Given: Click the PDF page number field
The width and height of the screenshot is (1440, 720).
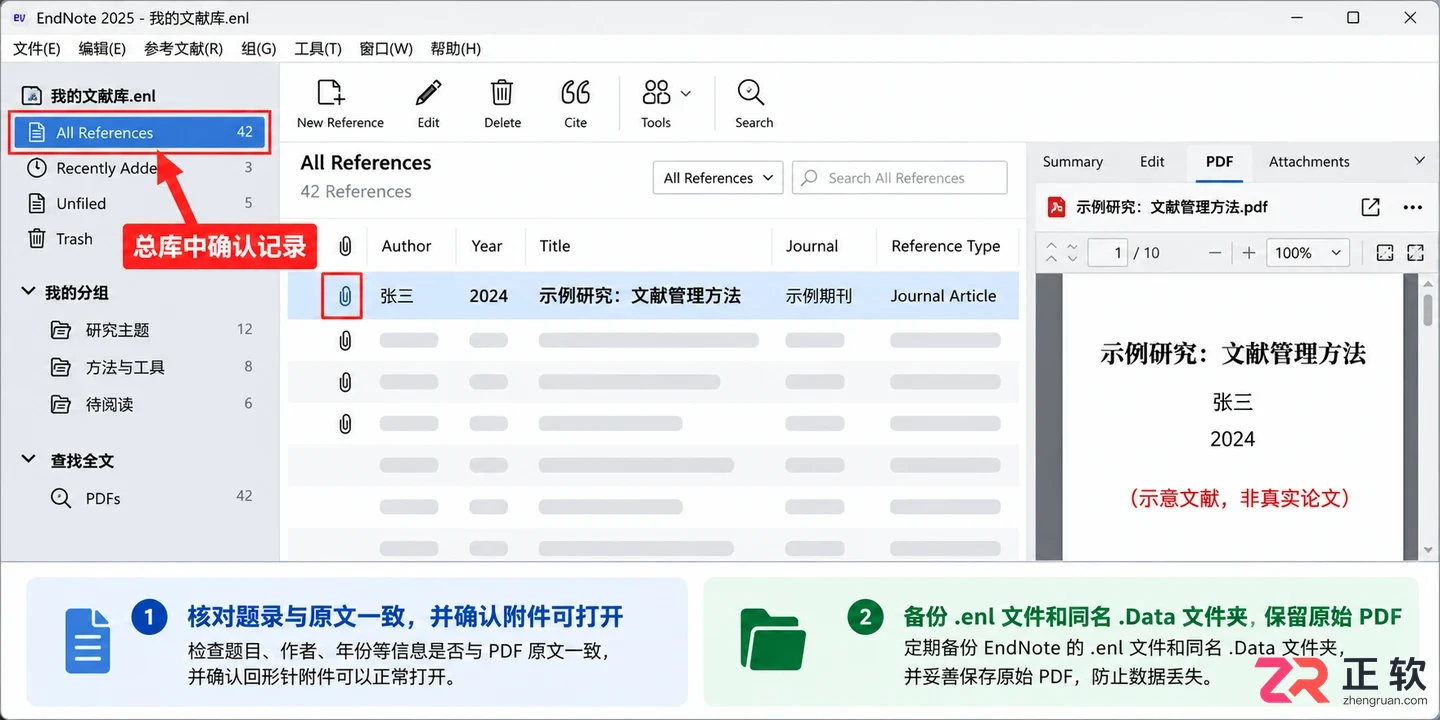Looking at the screenshot, I should (x=1108, y=253).
